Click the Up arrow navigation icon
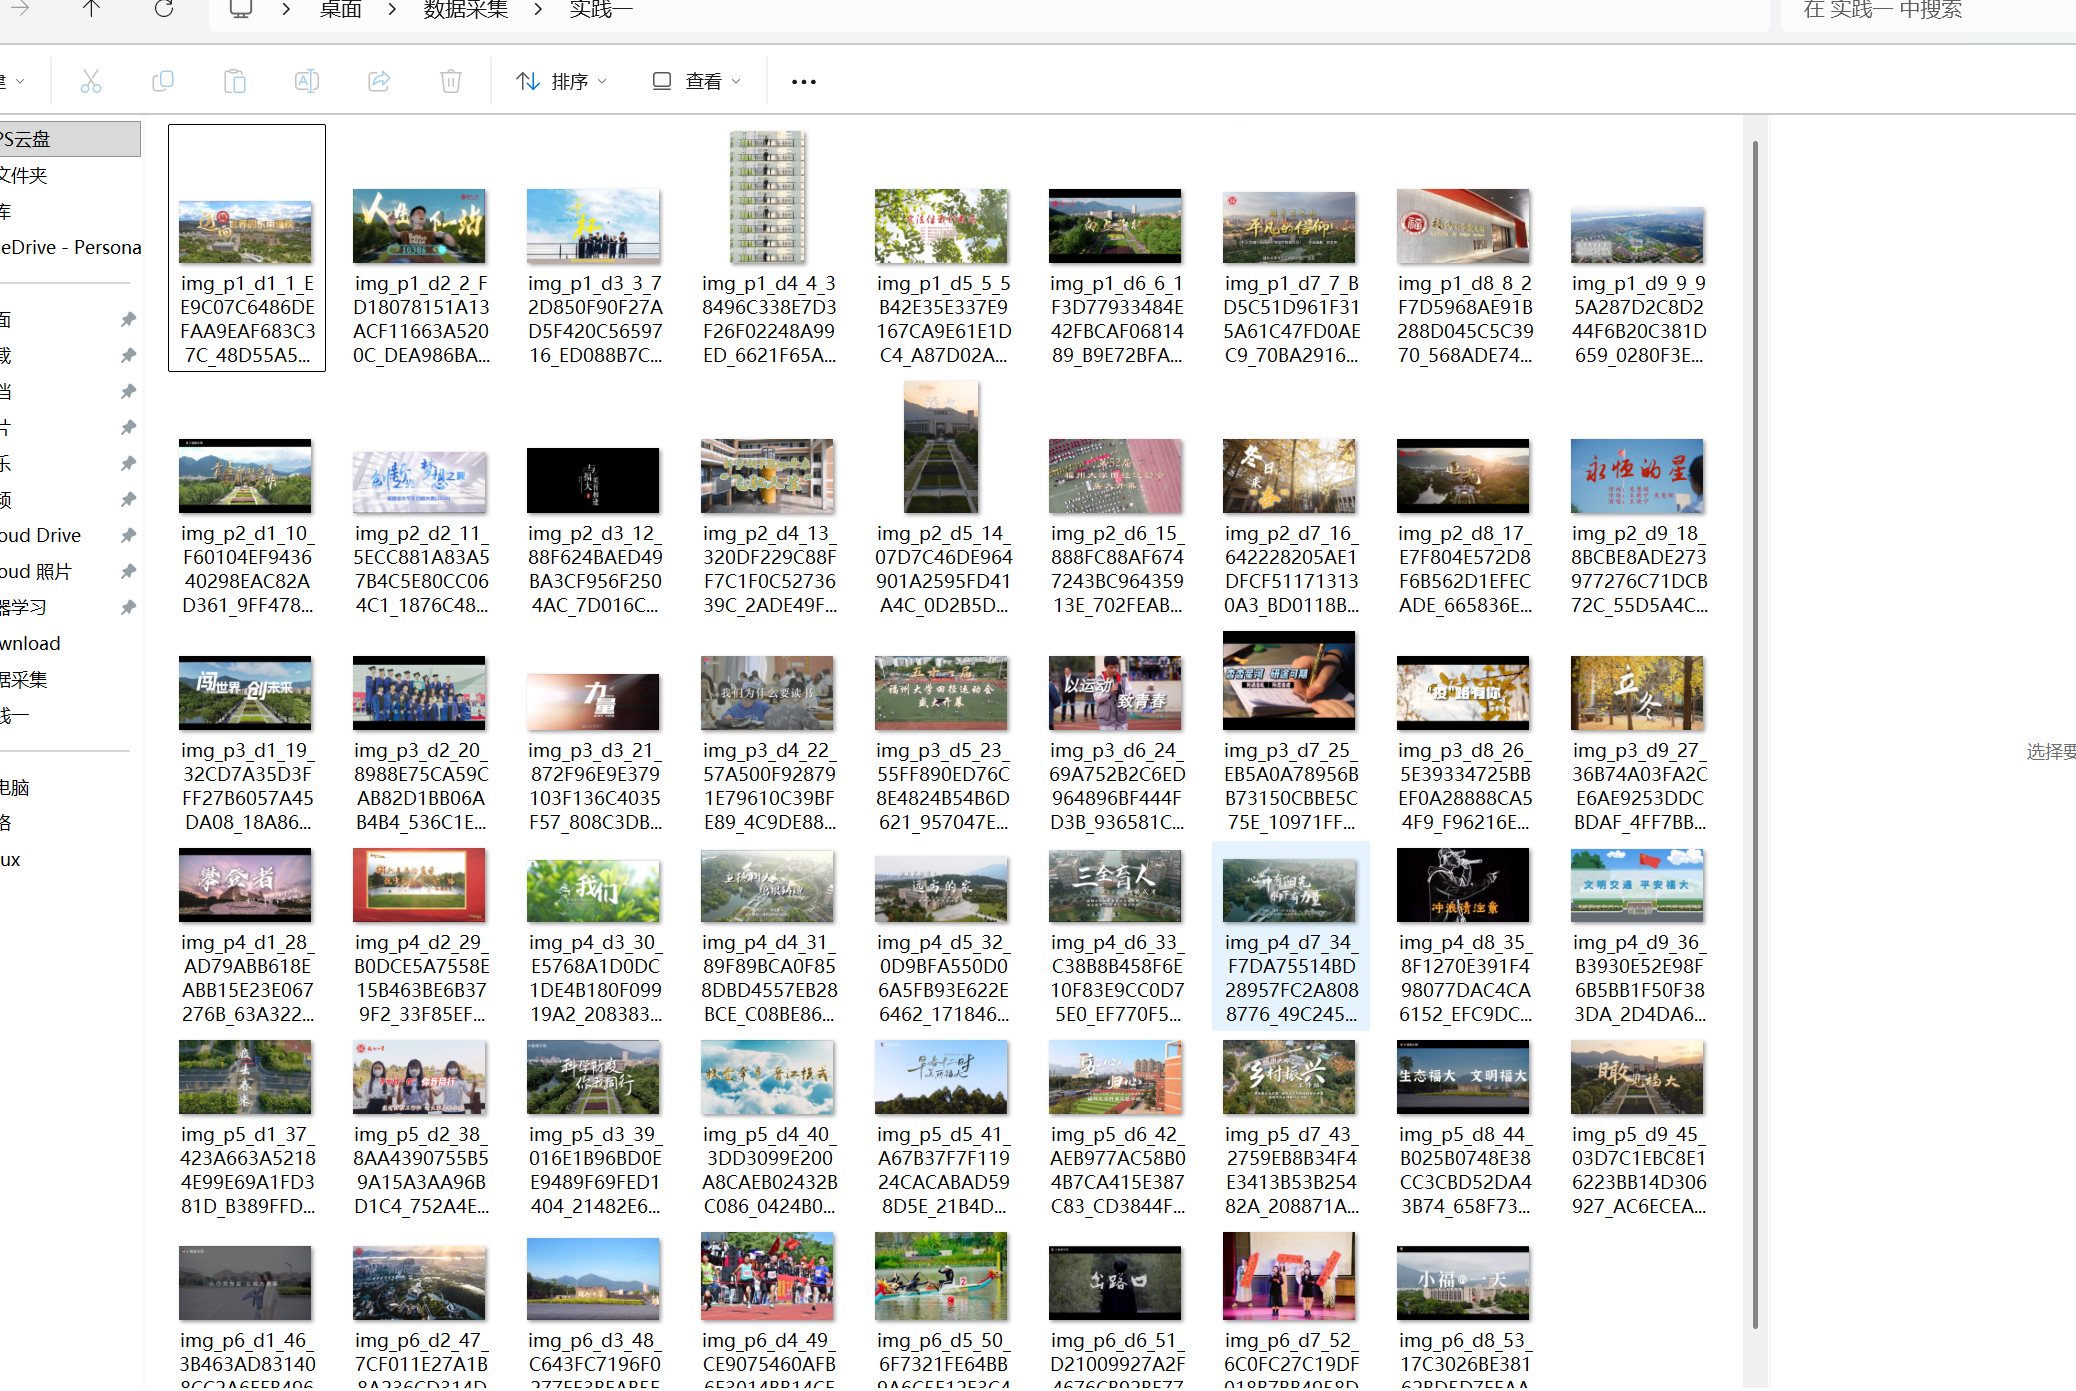Viewport: 2076px width, 1391px height. point(91,9)
